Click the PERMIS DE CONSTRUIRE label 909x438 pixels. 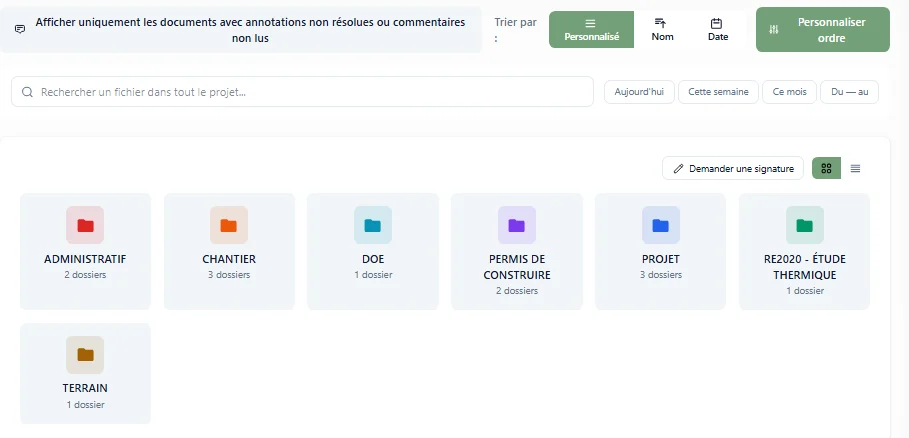tap(517, 267)
